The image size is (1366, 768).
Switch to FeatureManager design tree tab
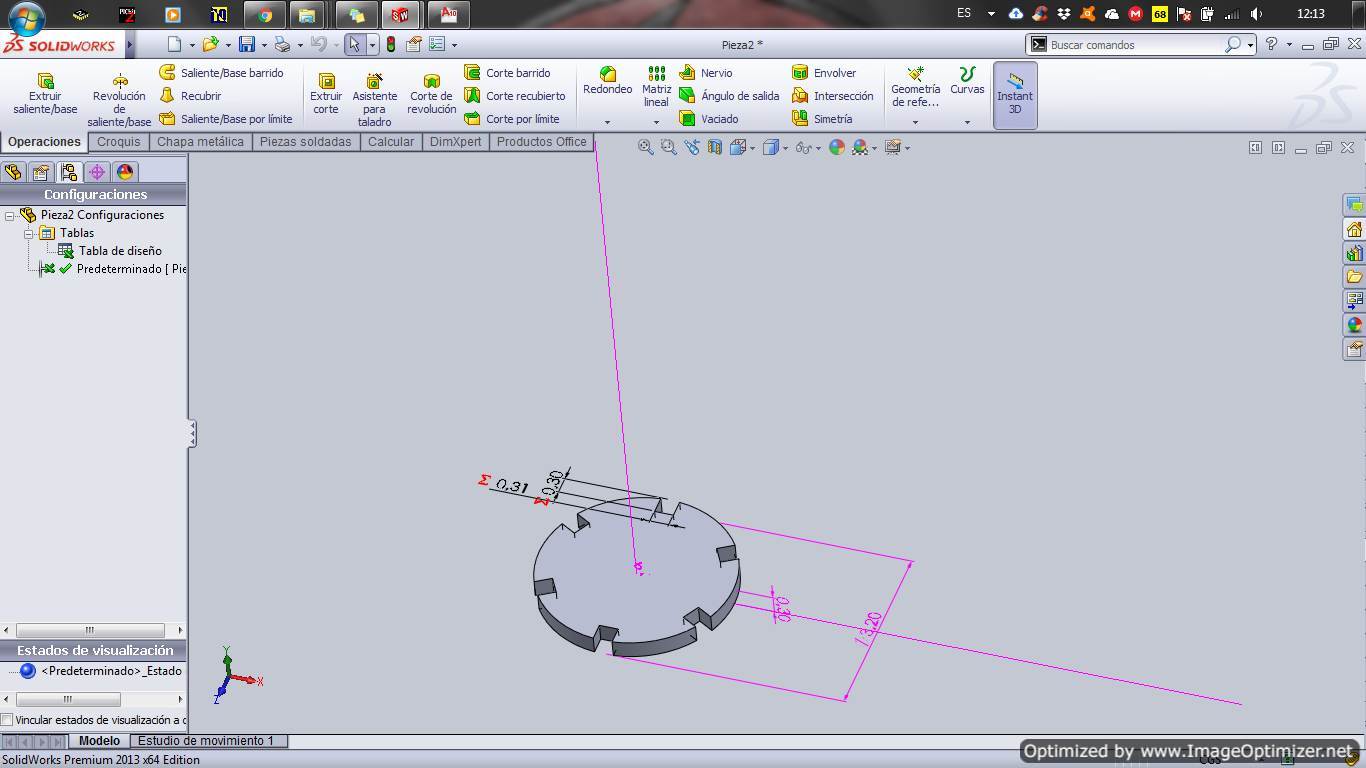tap(13, 172)
